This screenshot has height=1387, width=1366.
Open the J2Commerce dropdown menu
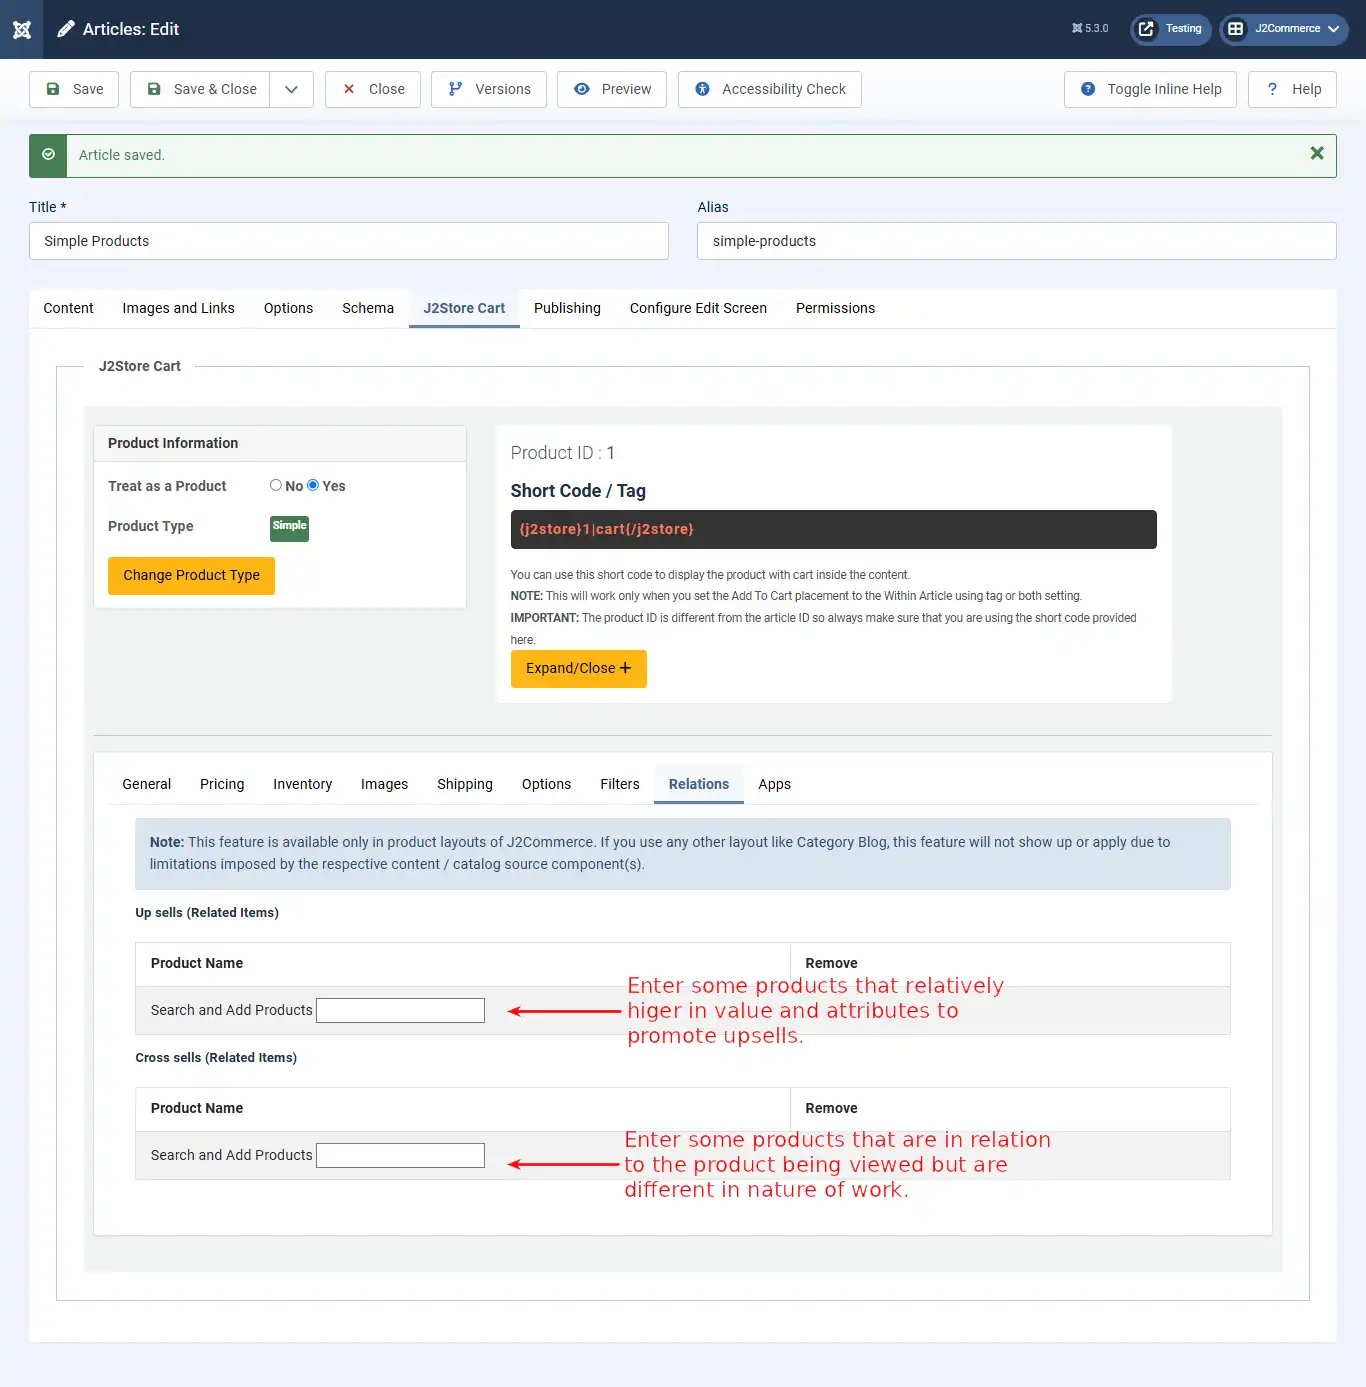click(1284, 29)
